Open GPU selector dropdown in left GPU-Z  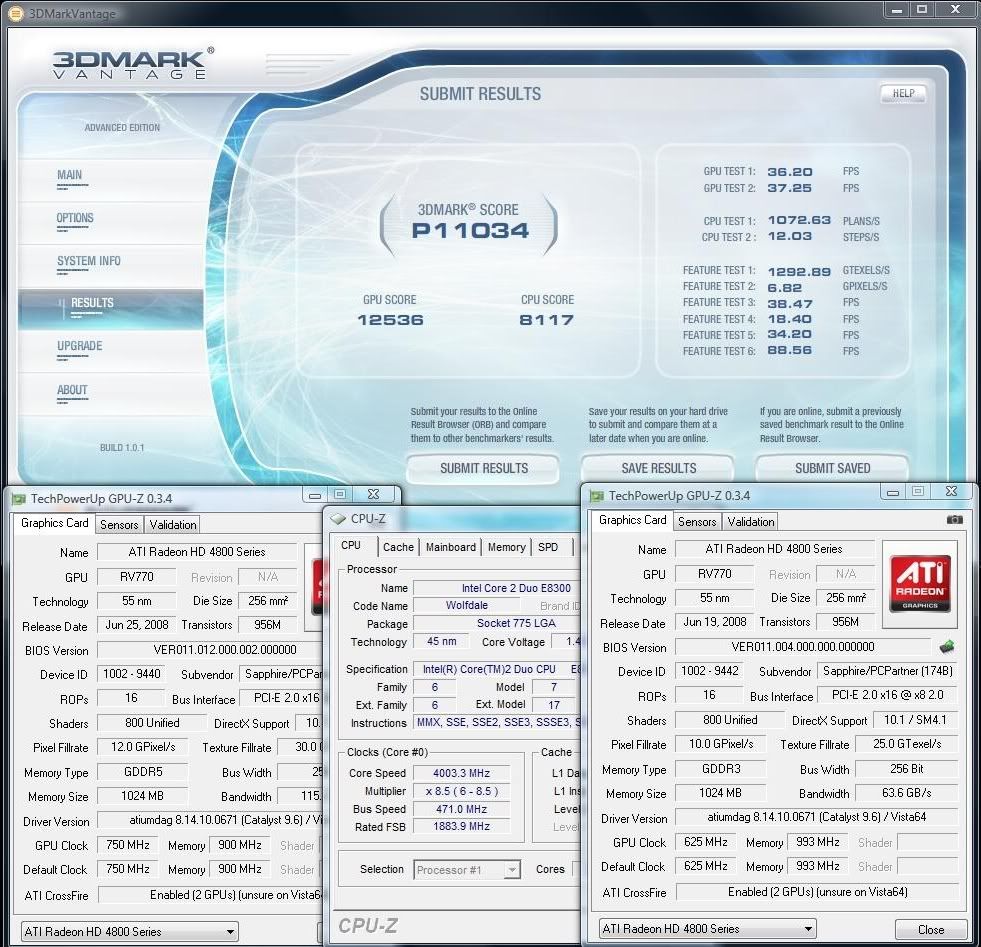tap(130, 932)
